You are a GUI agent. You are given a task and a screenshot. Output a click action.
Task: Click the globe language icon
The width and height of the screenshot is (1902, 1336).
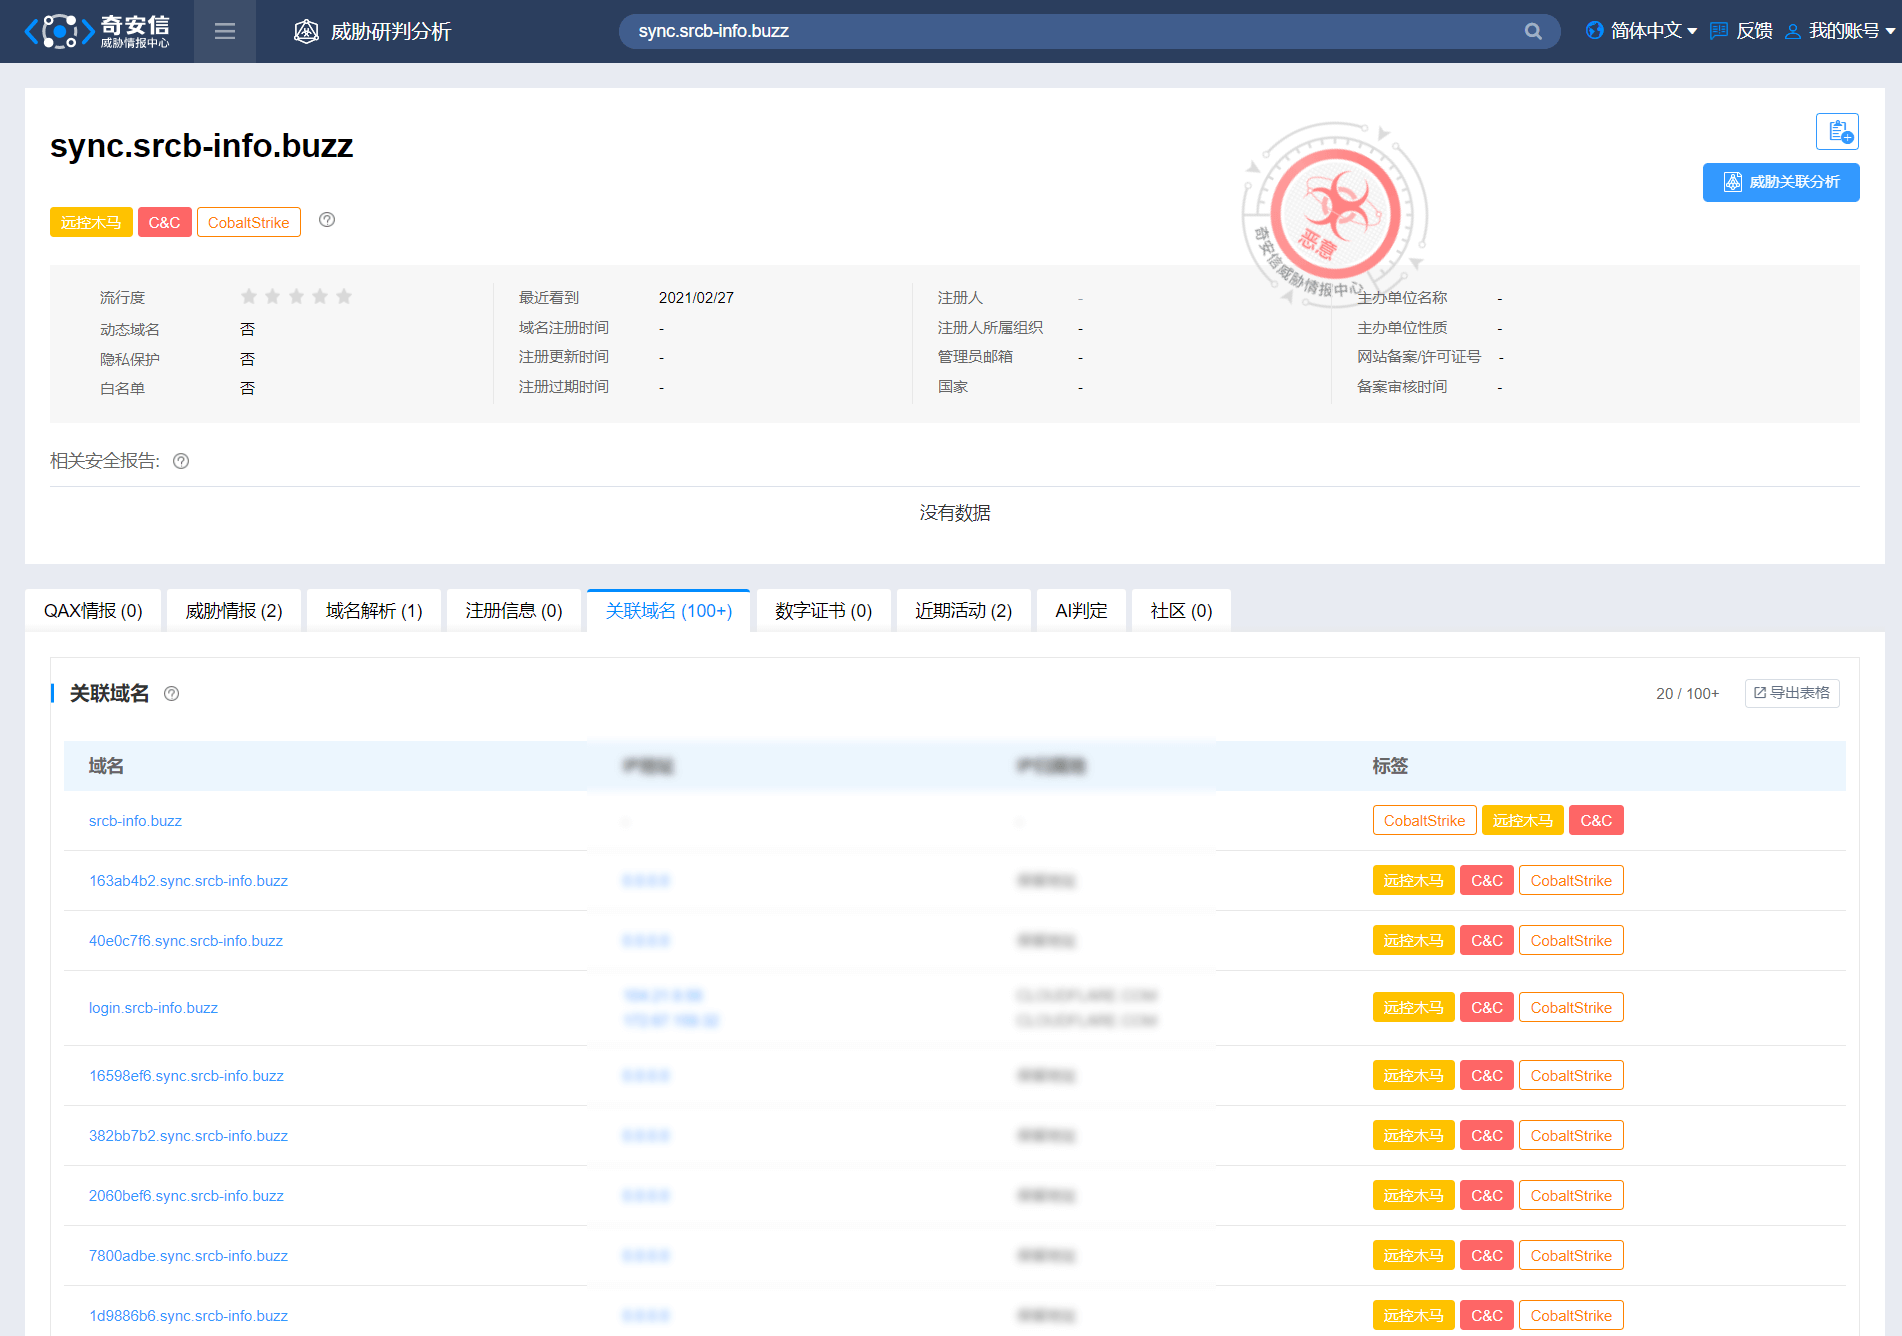click(x=1595, y=31)
